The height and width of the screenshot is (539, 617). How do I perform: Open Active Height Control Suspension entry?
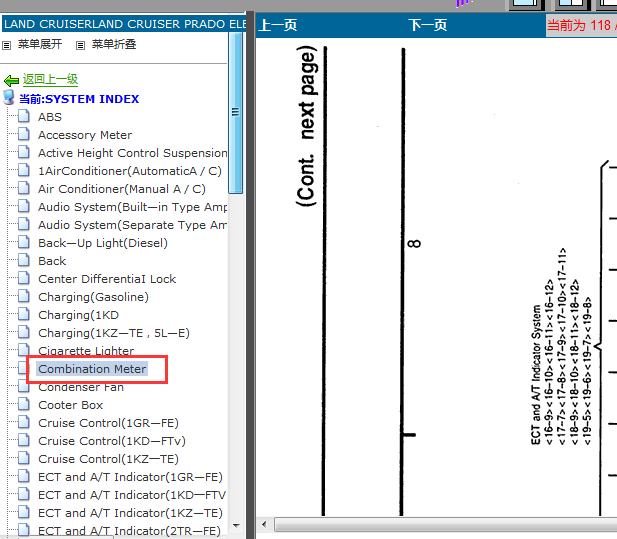pos(132,153)
